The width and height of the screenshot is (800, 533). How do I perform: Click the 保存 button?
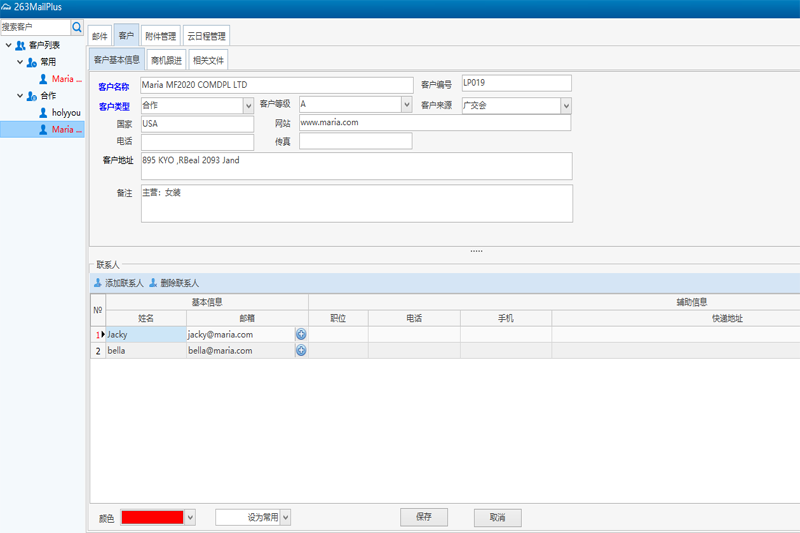(424, 517)
